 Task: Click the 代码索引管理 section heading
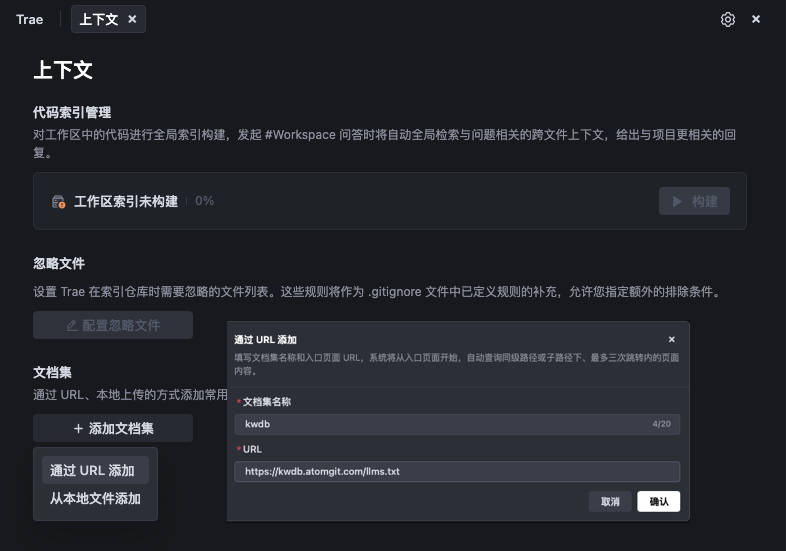[72, 112]
